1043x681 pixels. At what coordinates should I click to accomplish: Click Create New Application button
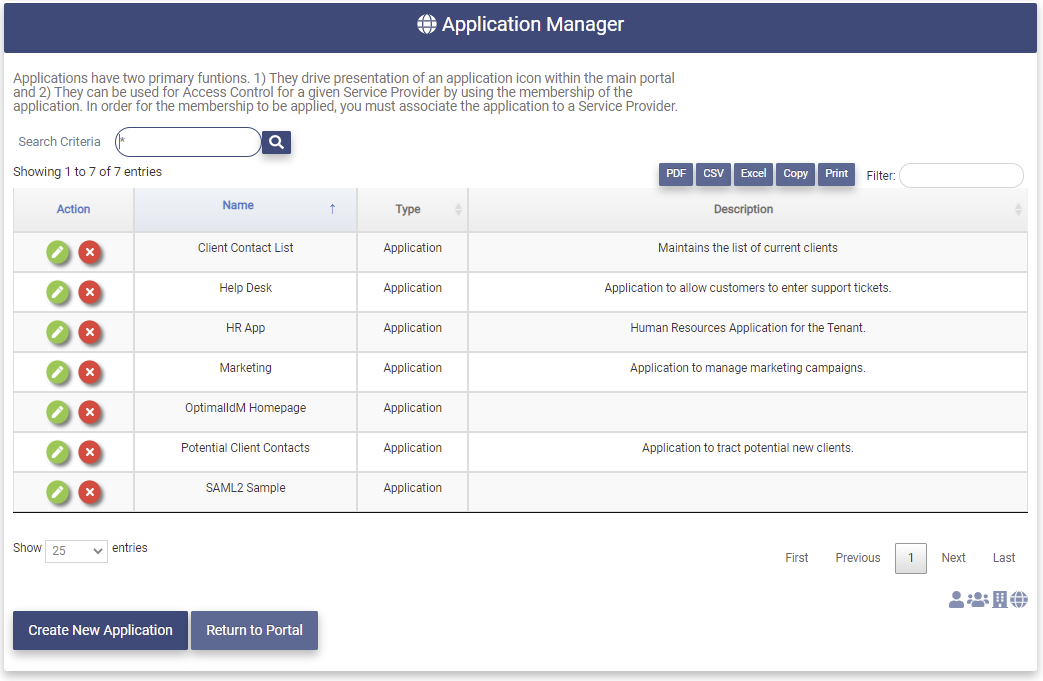tap(100, 630)
